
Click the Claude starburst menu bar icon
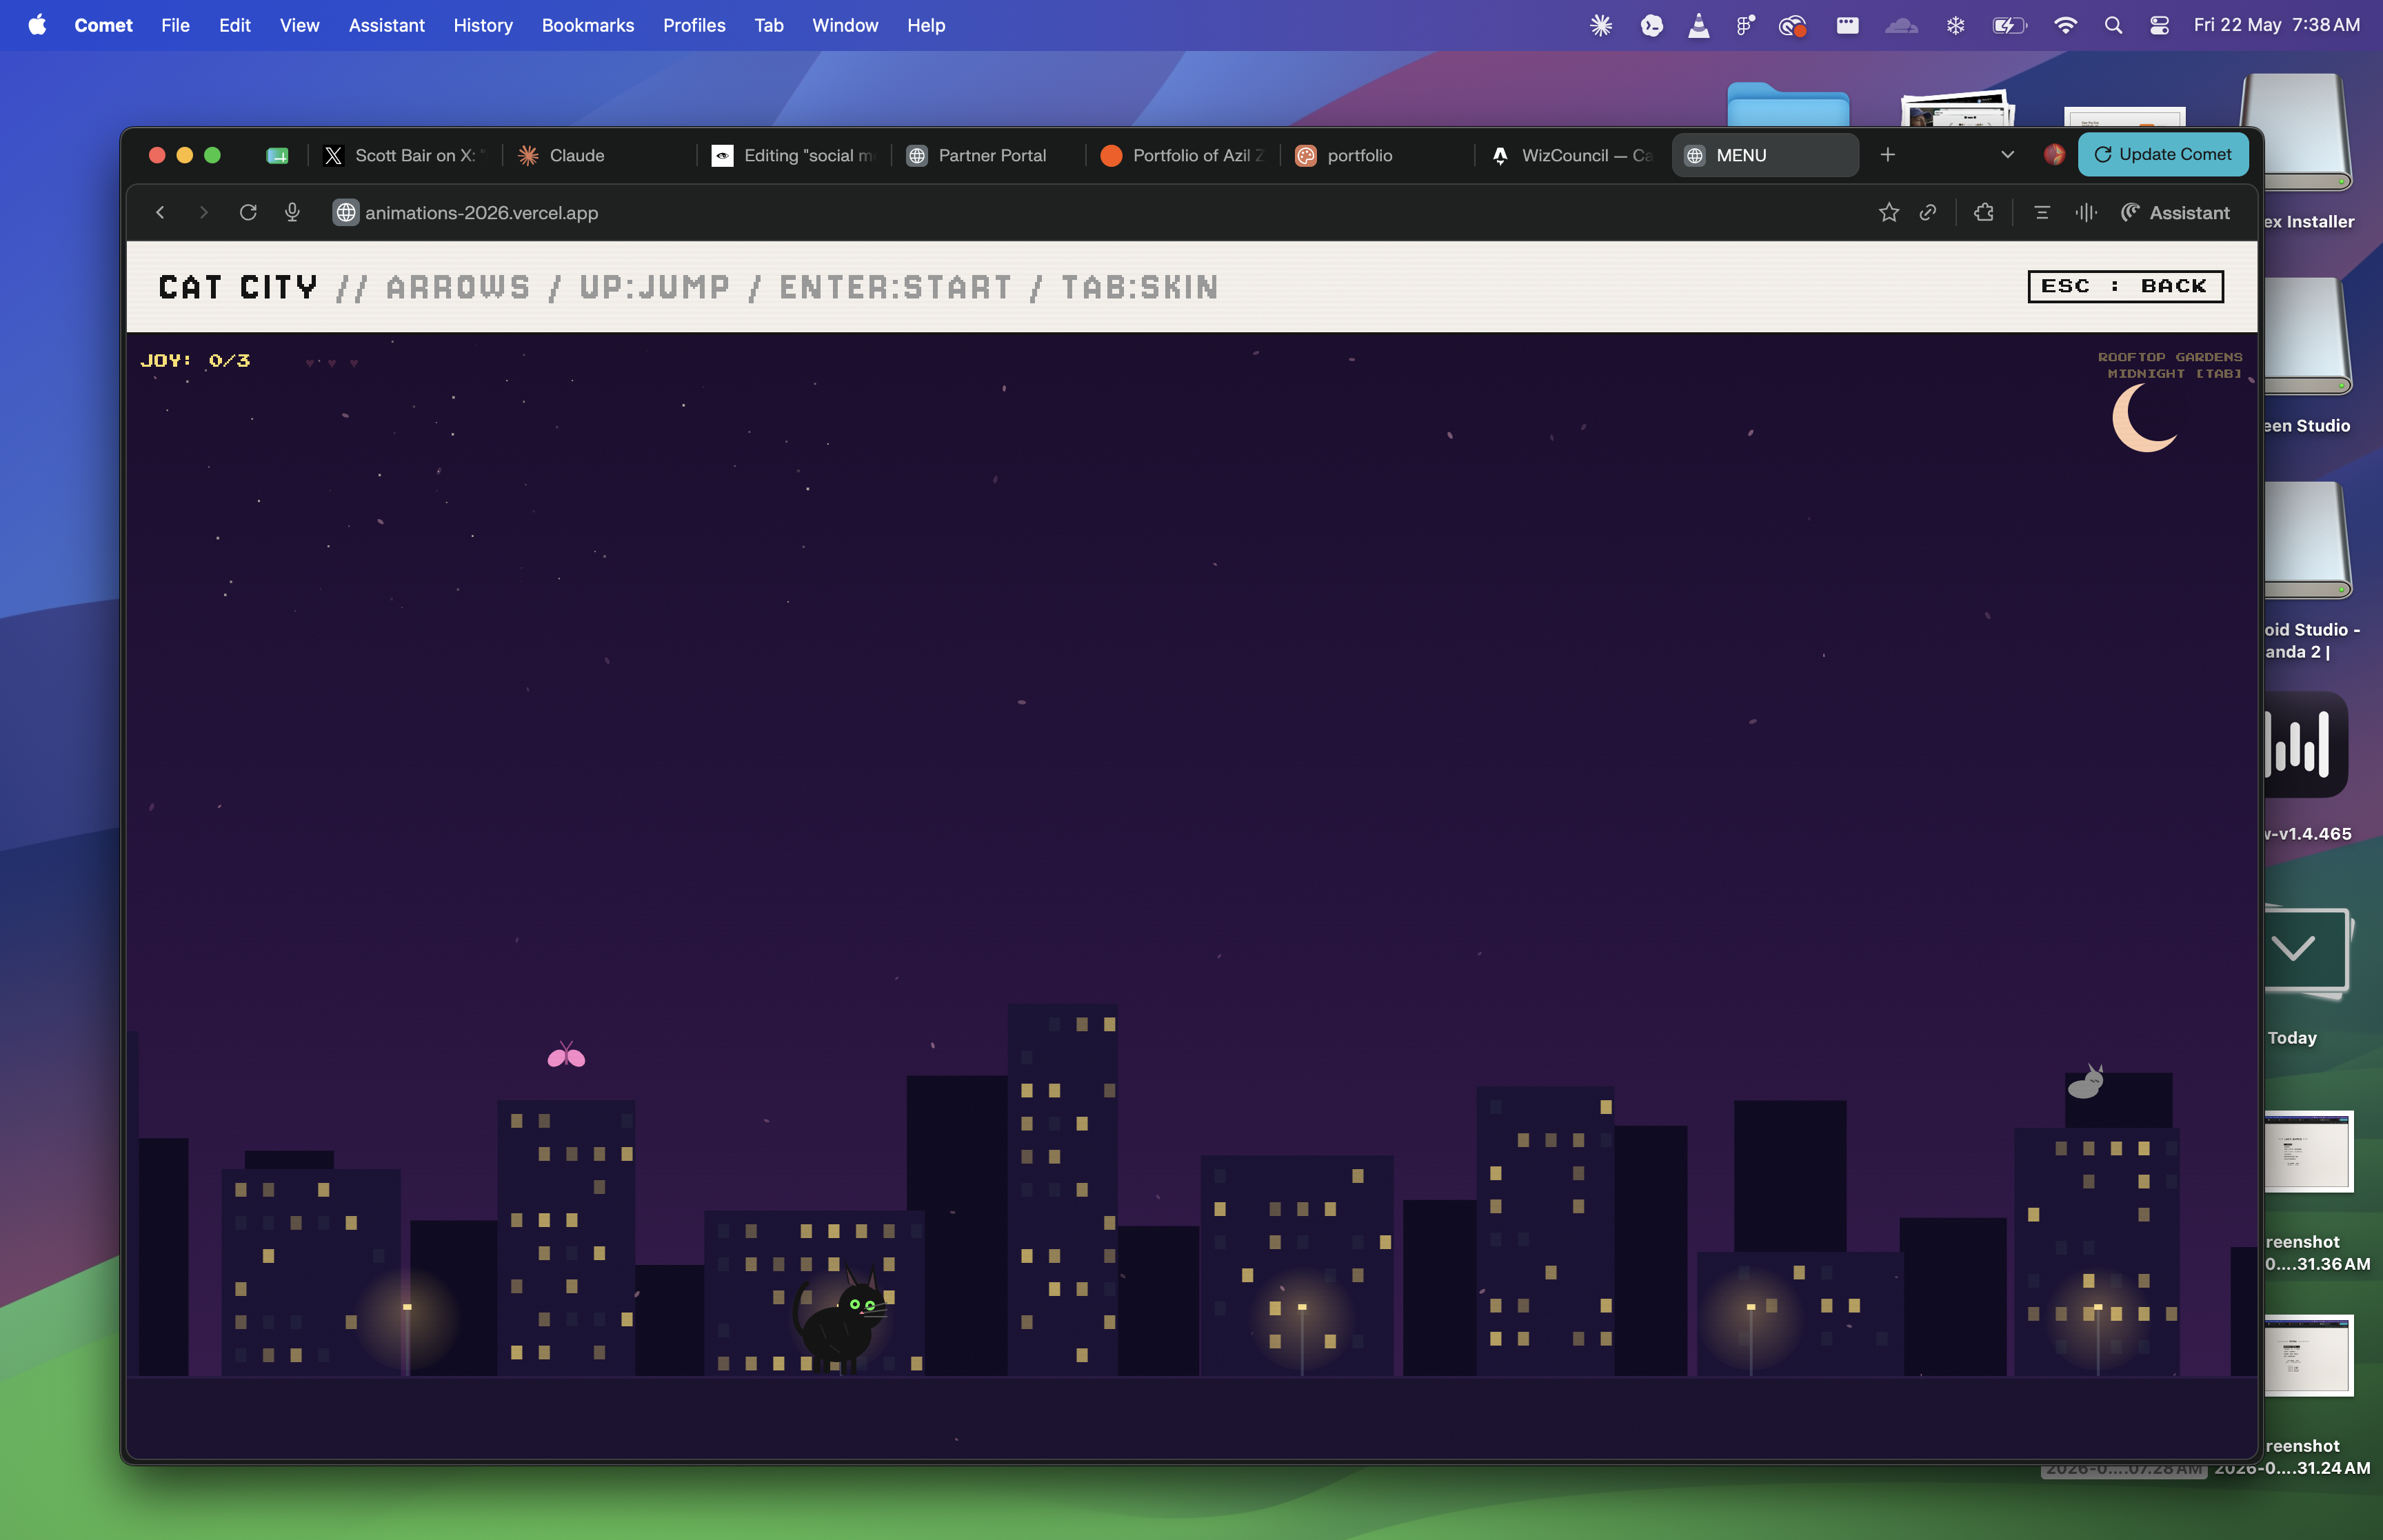(1601, 25)
